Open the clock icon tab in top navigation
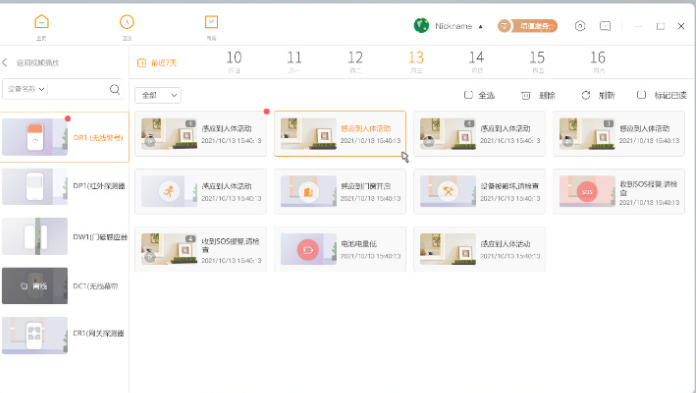696x393 pixels. coord(127,27)
